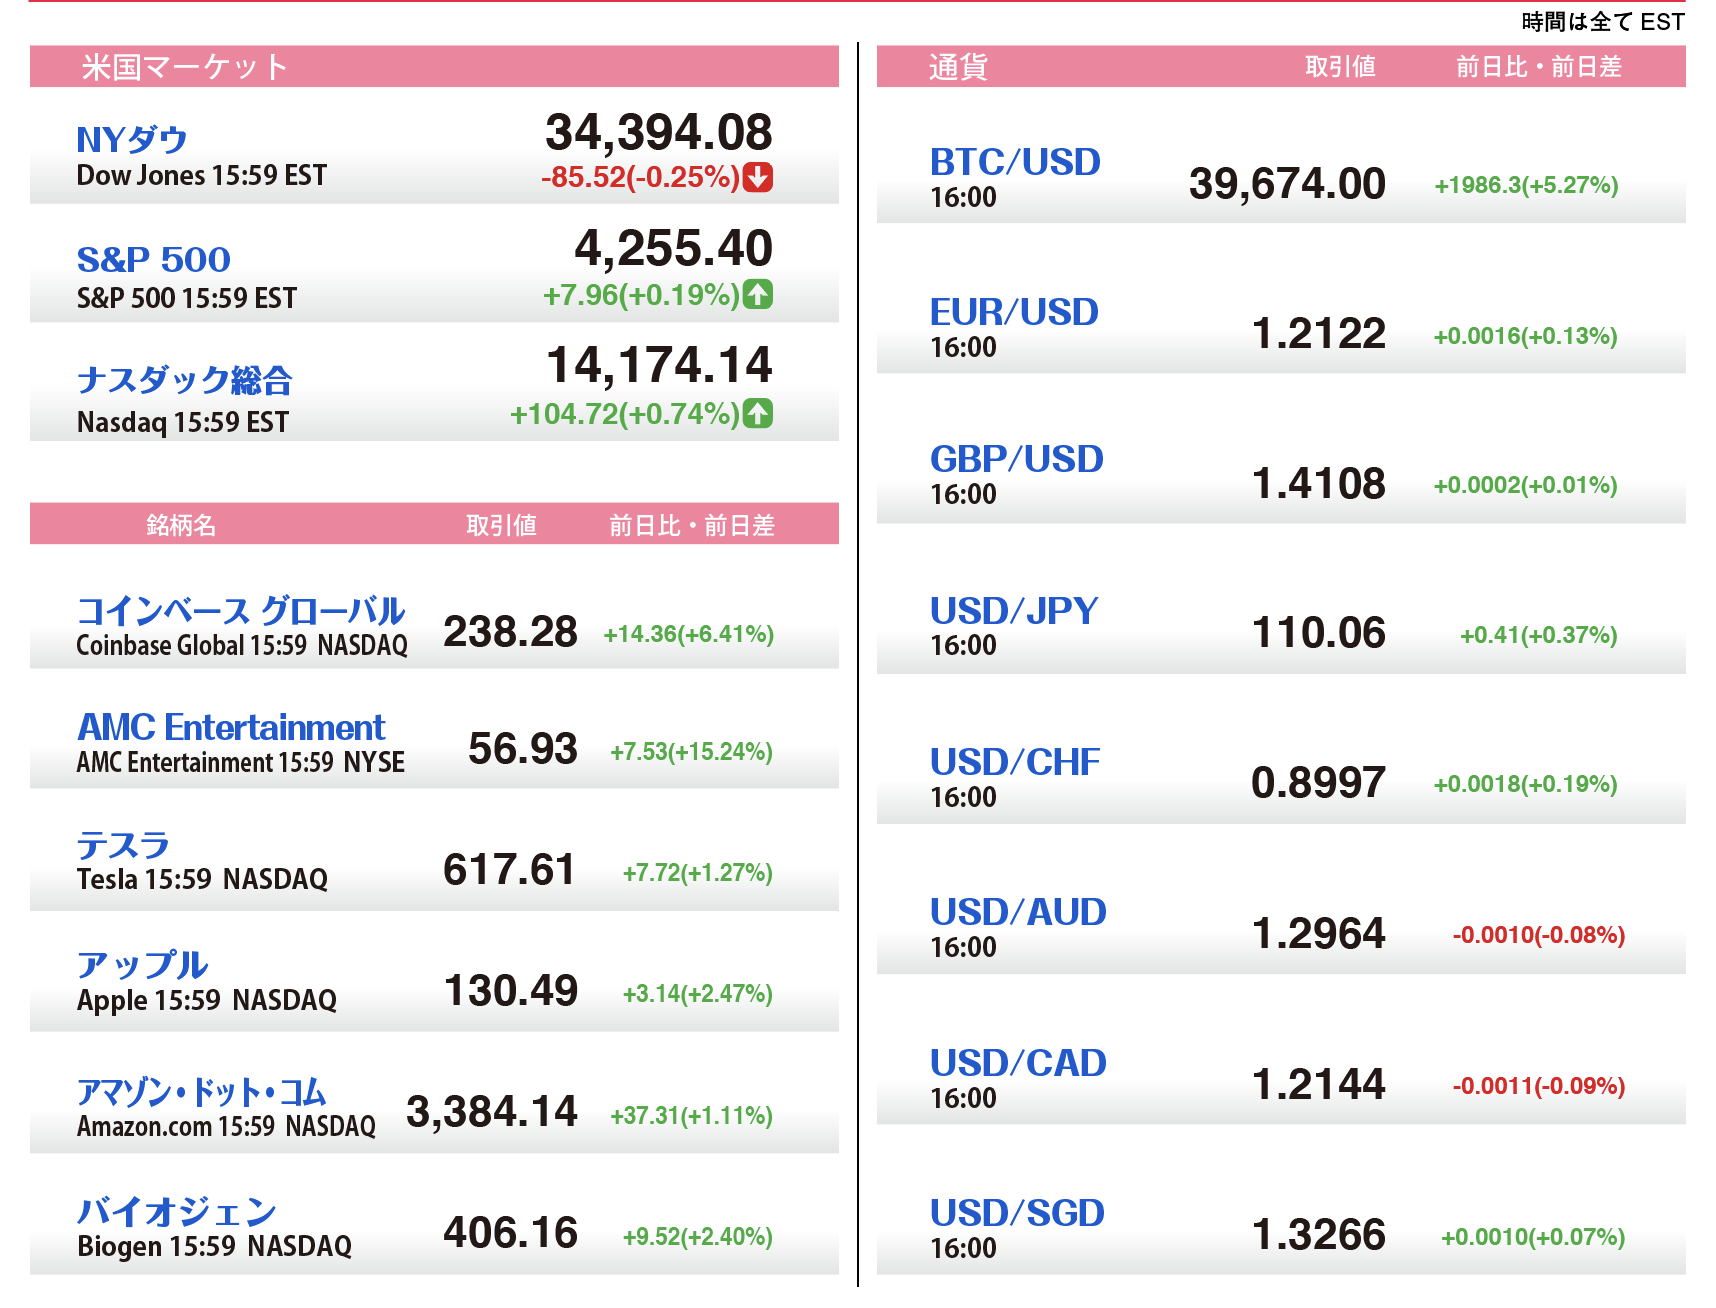Open the テスラ stock link

coord(123,846)
